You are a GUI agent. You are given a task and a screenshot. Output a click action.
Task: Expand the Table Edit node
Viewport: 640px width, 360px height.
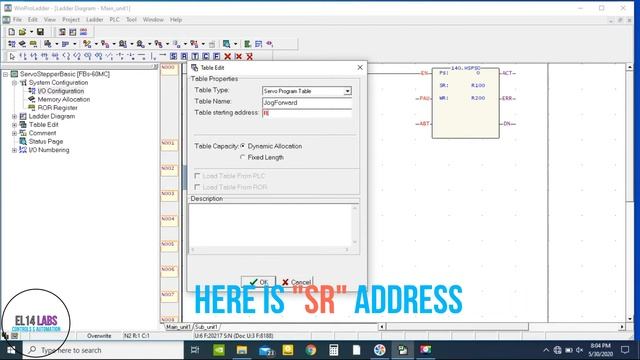(14, 124)
